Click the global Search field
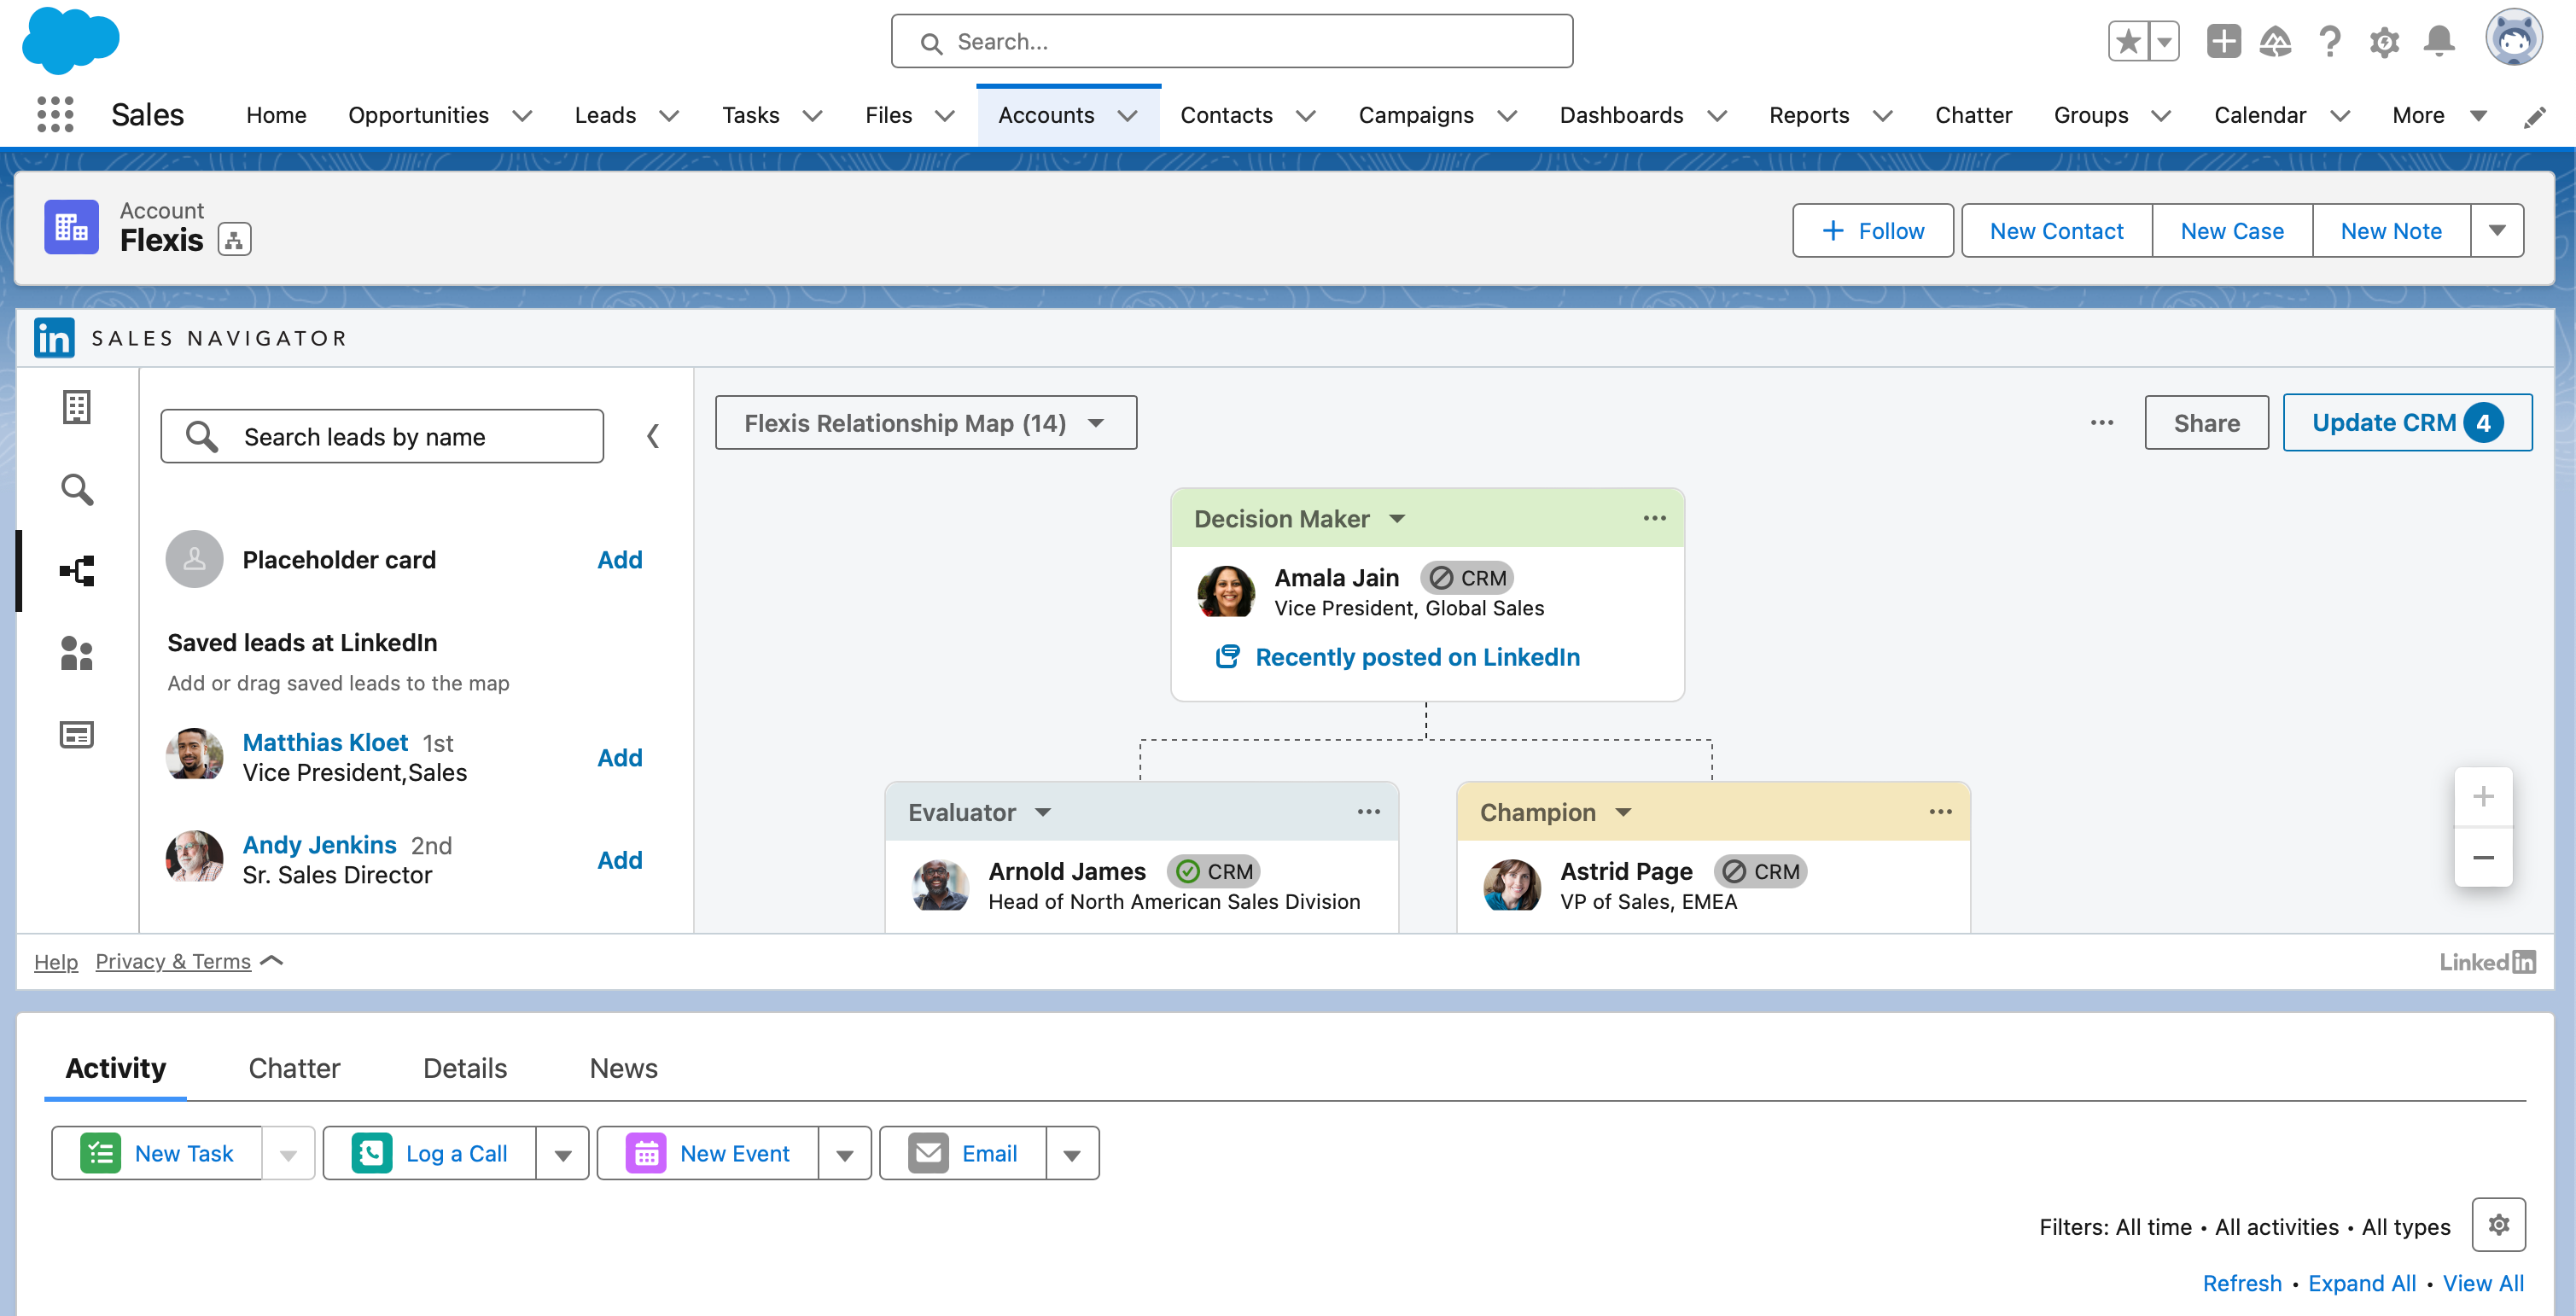Viewport: 2576px width, 1316px height. pos(1232,41)
